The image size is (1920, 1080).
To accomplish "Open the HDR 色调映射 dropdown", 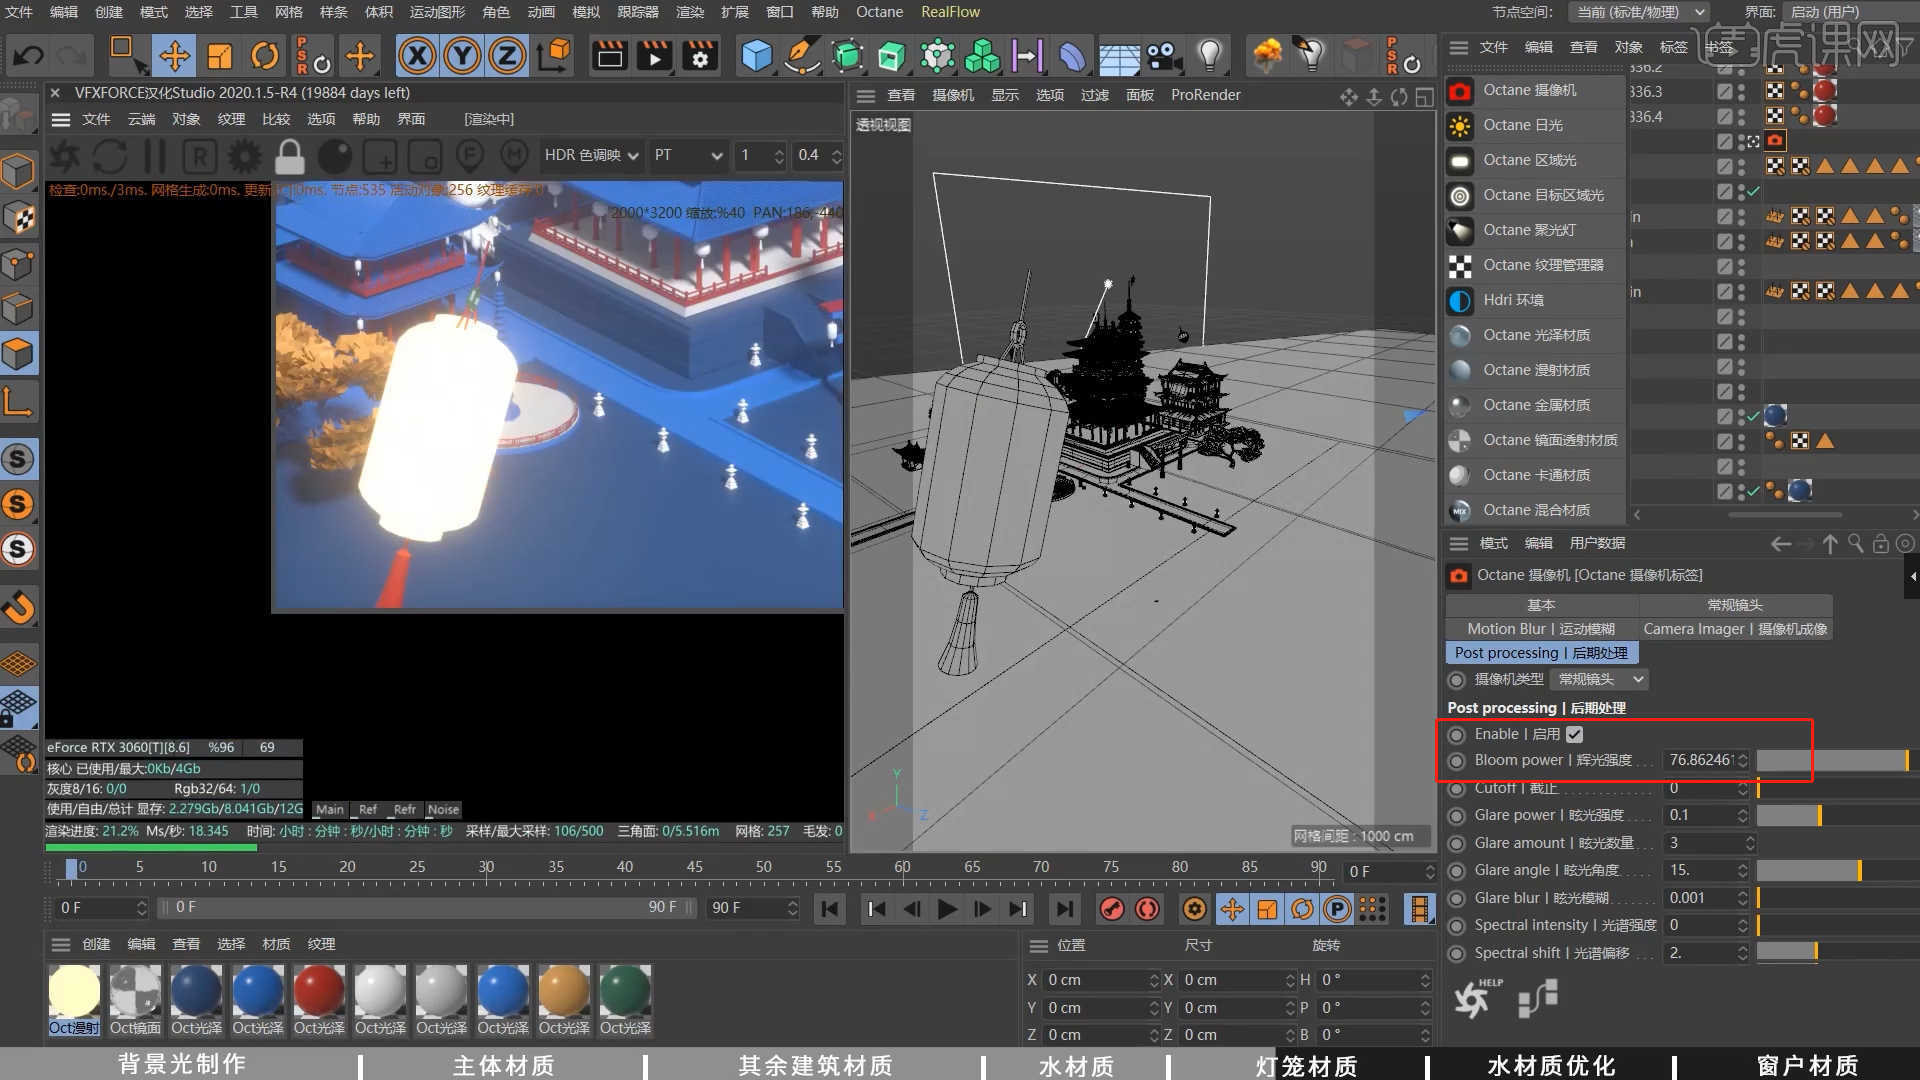I will pyautogui.click(x=590, y=155).
